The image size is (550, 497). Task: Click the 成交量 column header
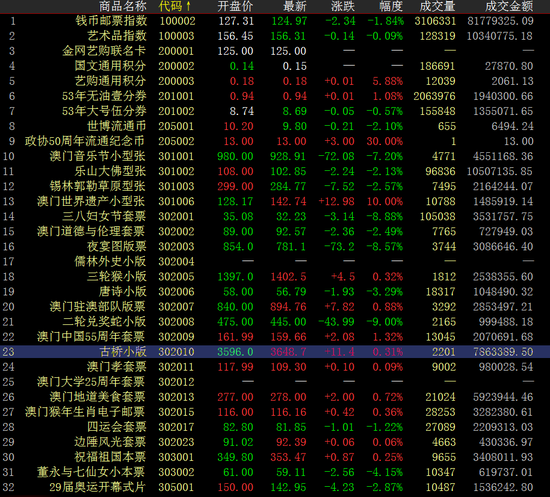pos(437,6)
